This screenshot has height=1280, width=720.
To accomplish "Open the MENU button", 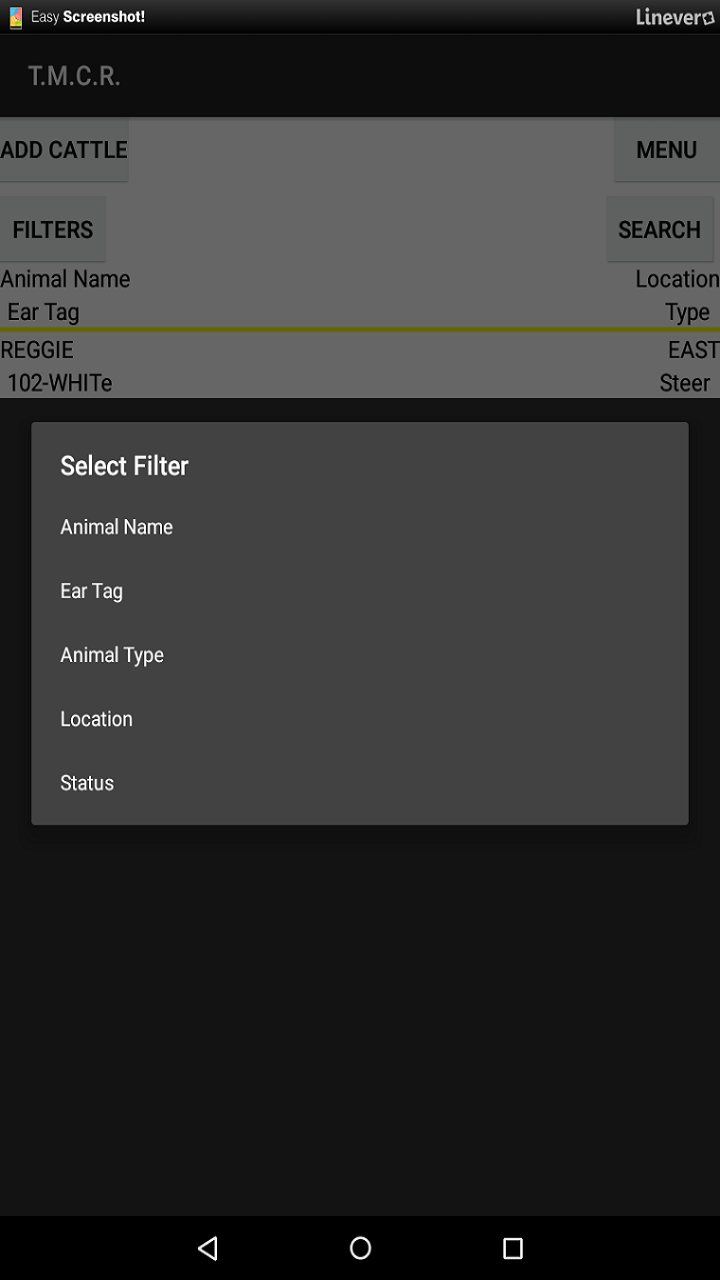I will point(666,150).
